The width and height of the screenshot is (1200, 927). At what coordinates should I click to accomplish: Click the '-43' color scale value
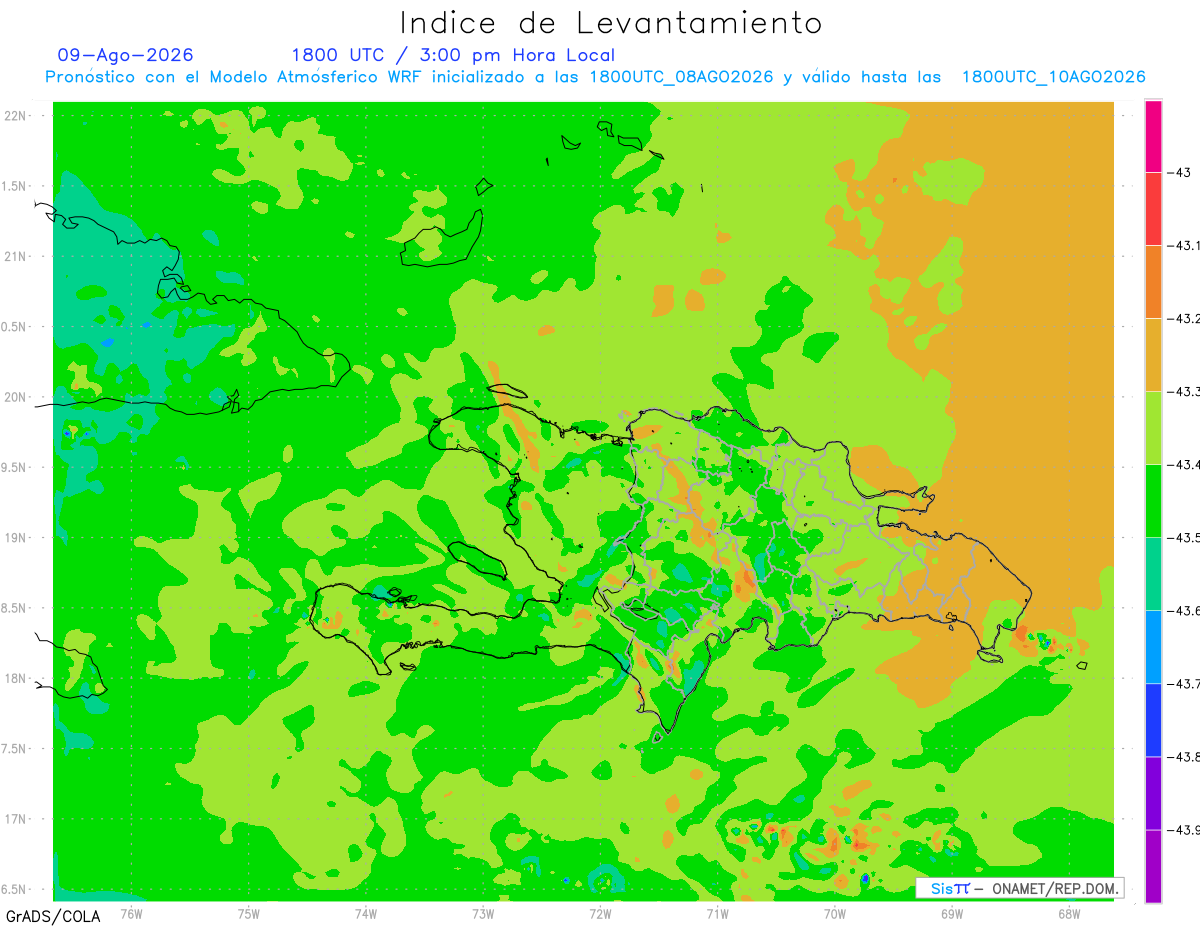1180,173
